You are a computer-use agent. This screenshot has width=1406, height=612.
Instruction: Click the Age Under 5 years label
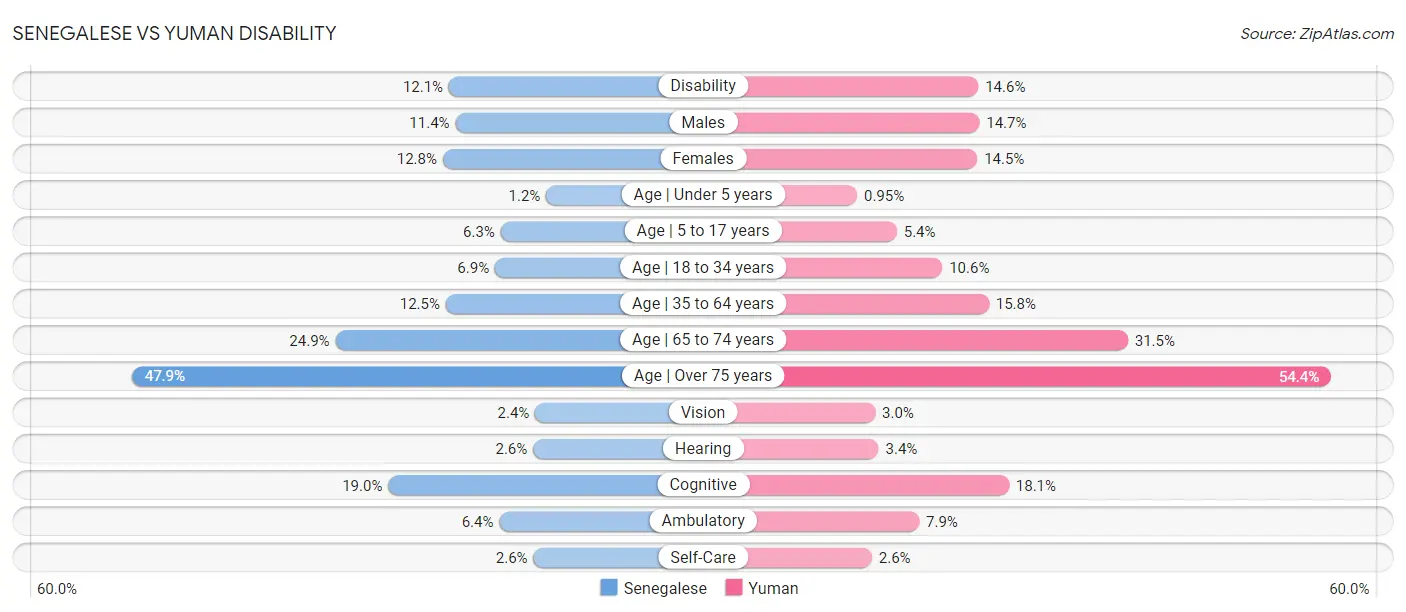tap(703, 195)
